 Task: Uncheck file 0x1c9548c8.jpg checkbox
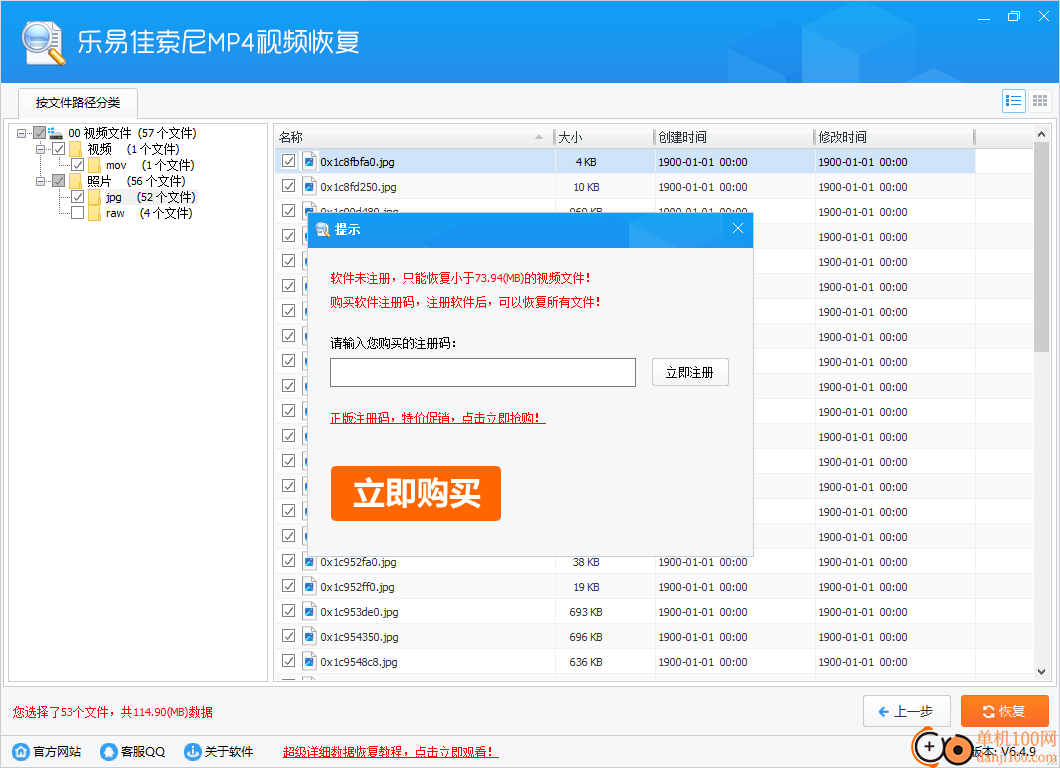pos(289,662)
